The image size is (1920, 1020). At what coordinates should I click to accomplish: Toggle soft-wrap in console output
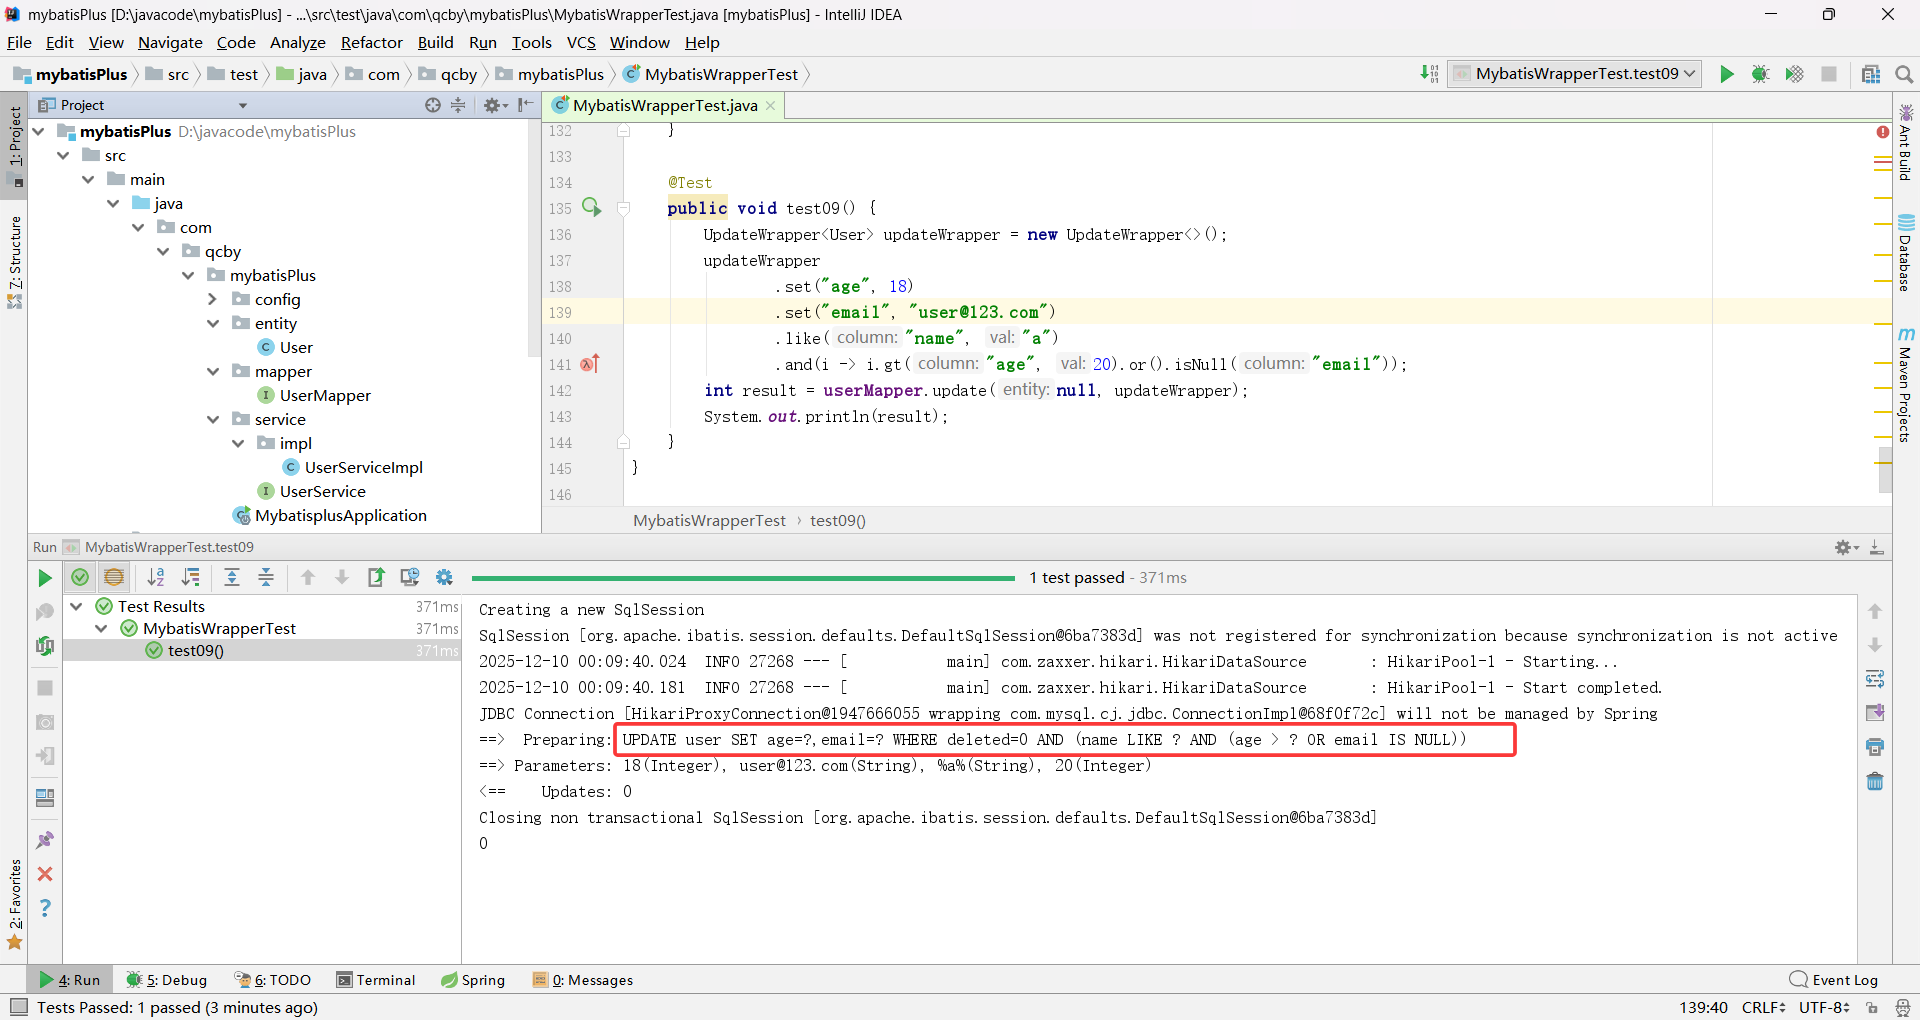(1875, 680)
